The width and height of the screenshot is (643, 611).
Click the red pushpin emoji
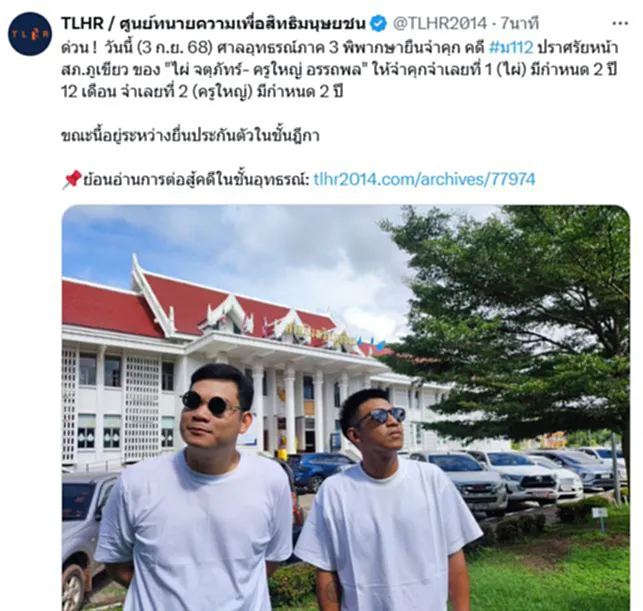tap(71, 180)
